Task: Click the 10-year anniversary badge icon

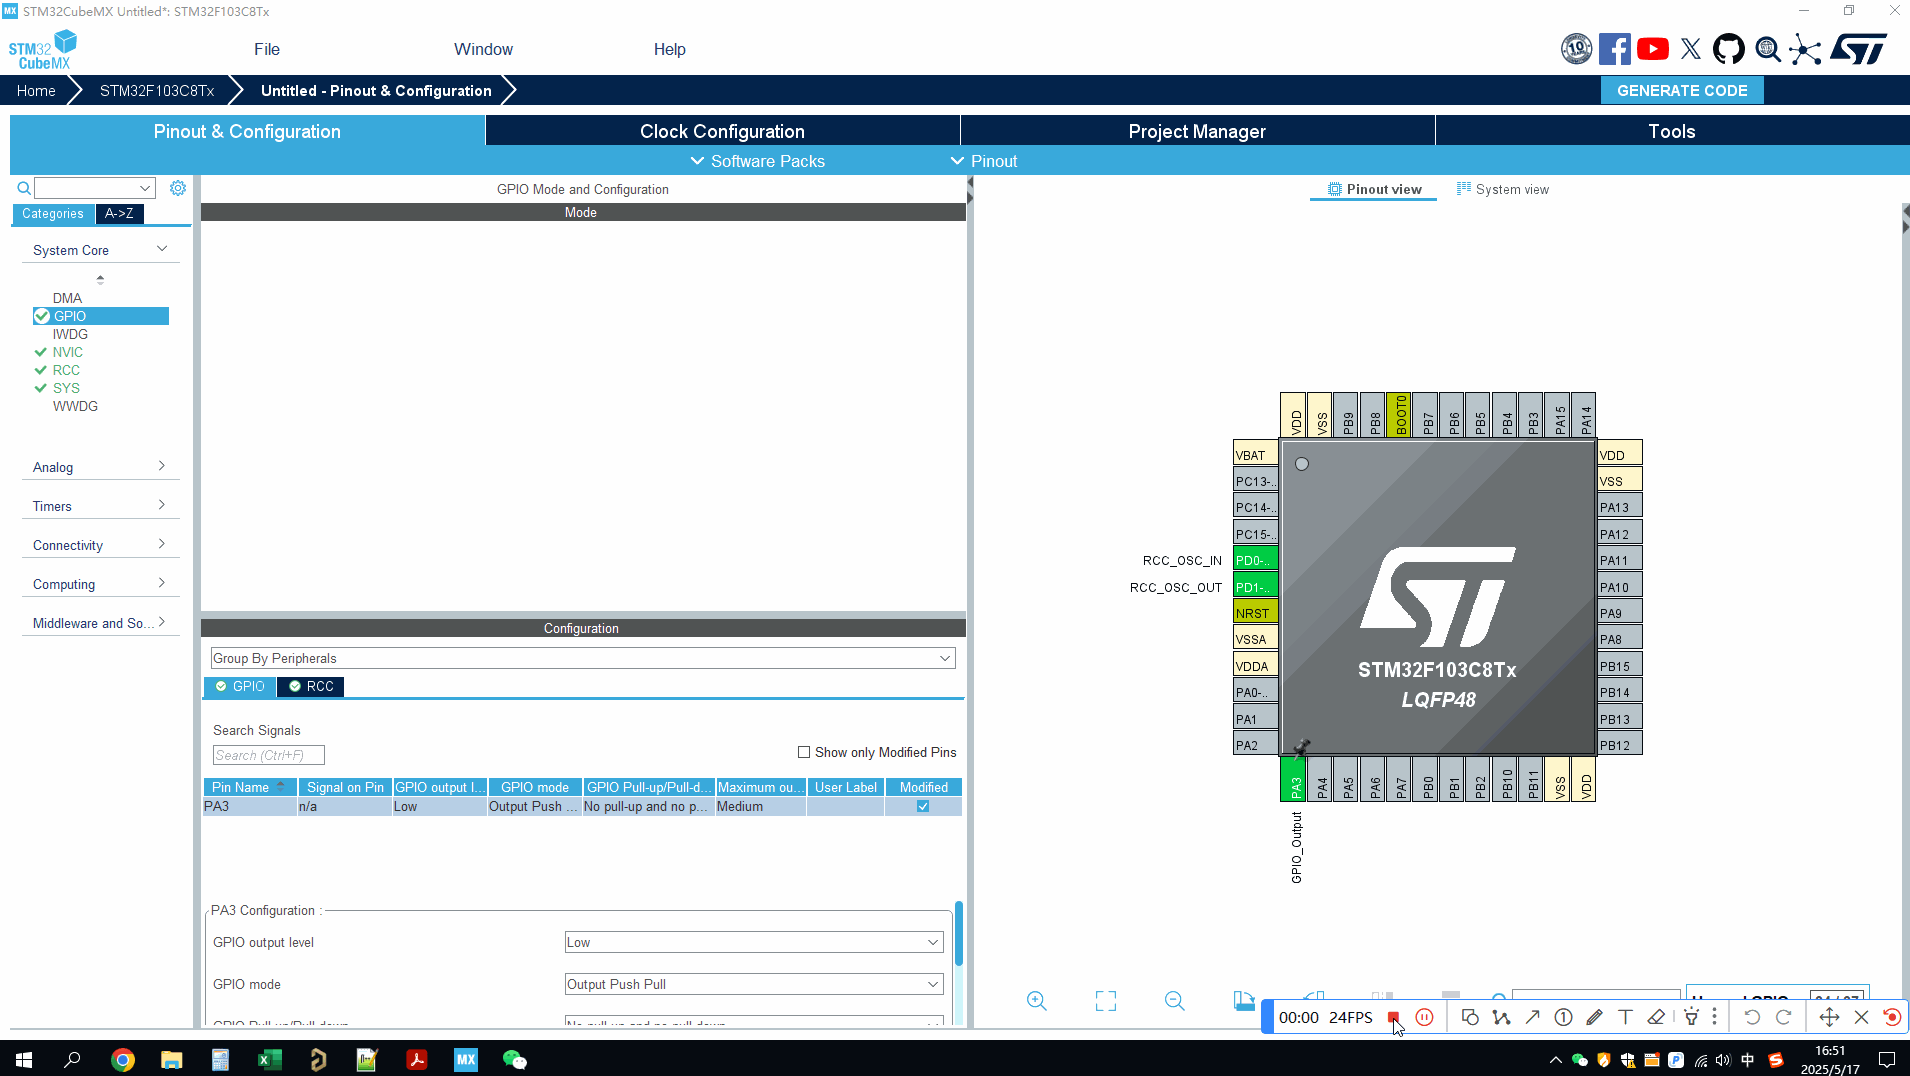Action: (x=1577, y=49)
